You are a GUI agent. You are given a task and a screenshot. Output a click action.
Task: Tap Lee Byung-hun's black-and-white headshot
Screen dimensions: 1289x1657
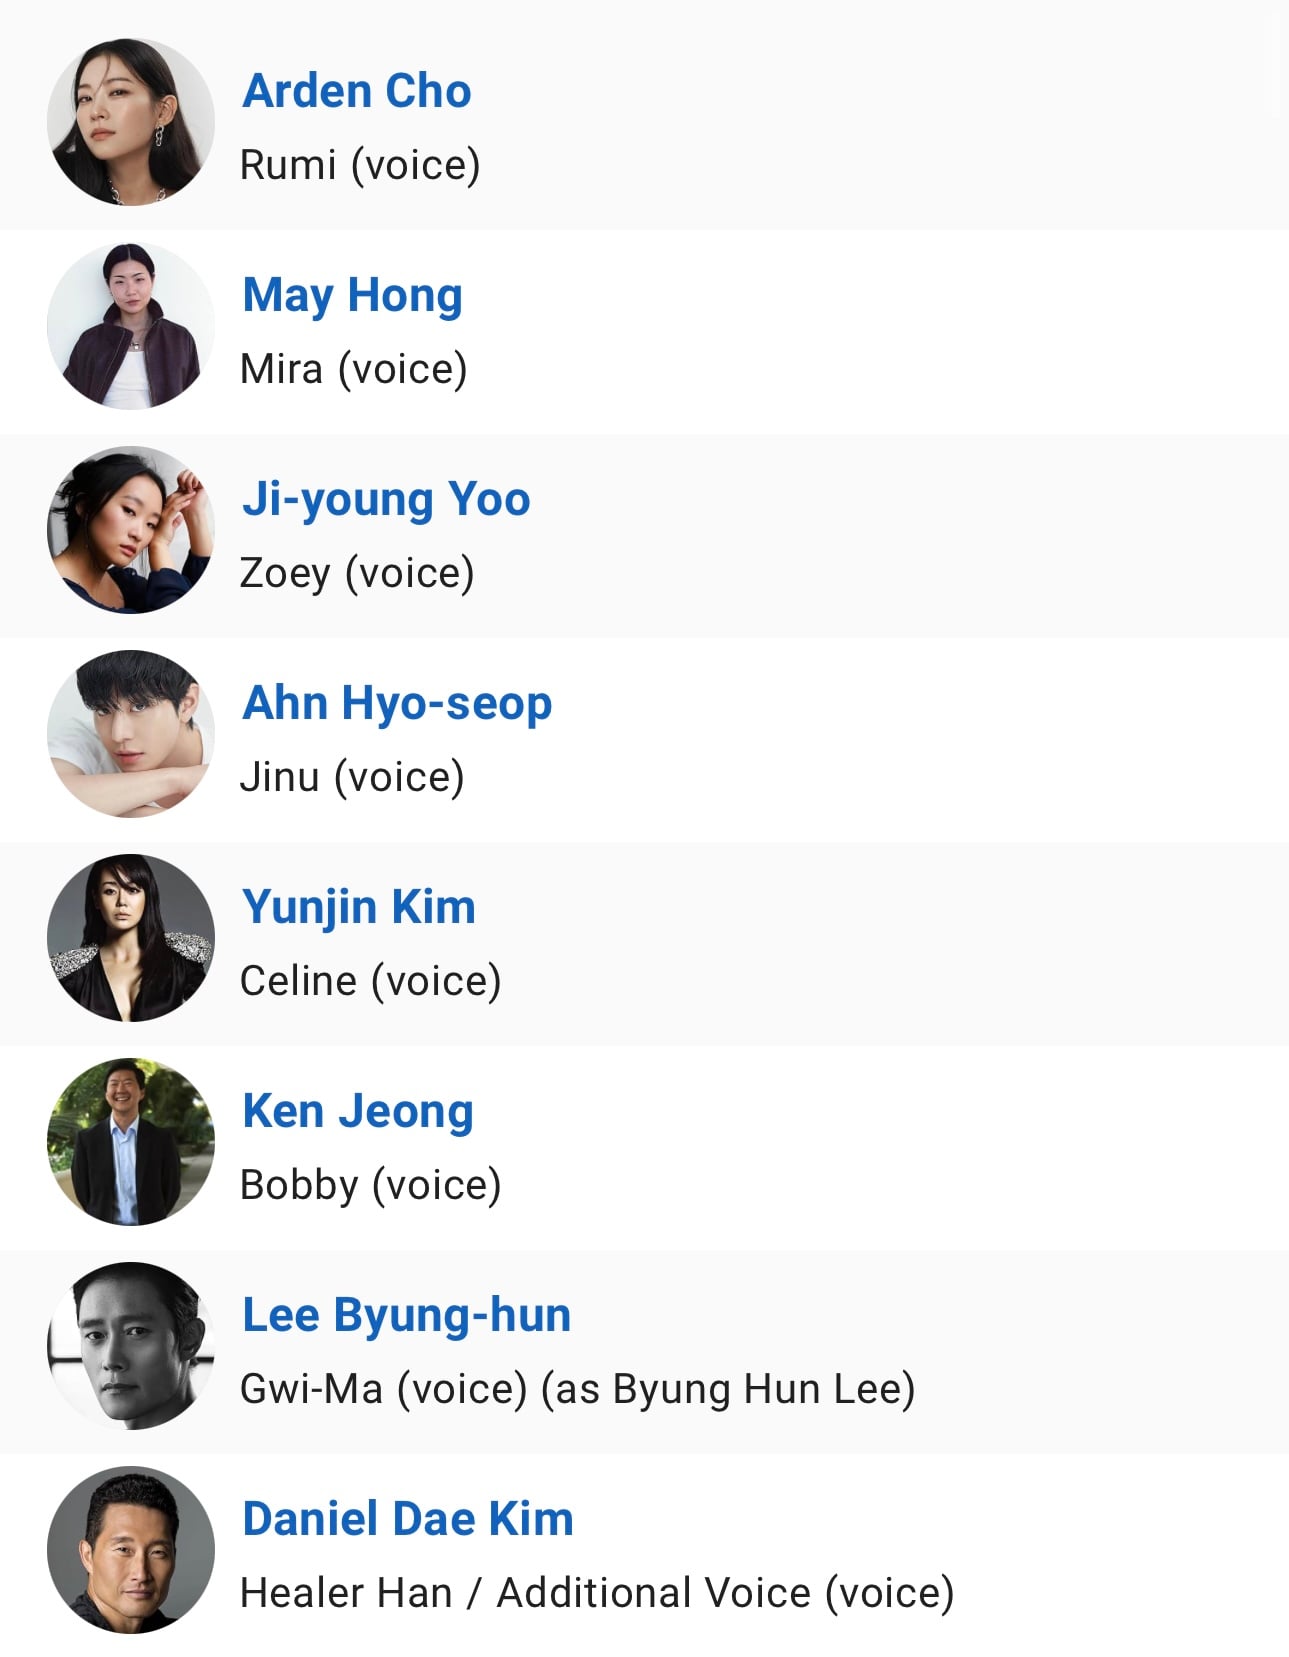(x=130, y=1346)
